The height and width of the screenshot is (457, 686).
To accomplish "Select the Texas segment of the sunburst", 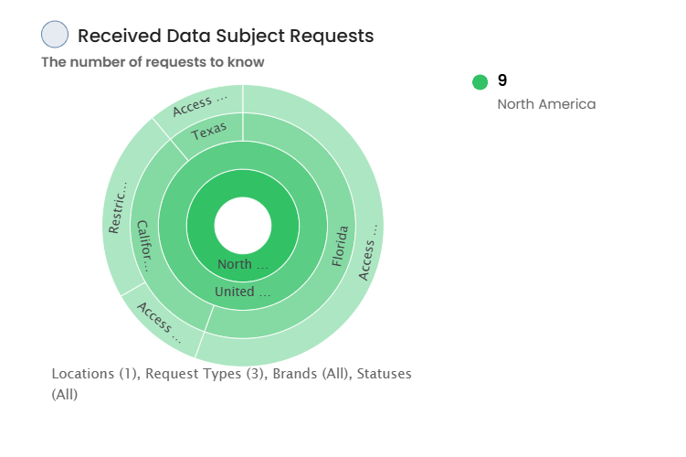I will click(209, 131).
